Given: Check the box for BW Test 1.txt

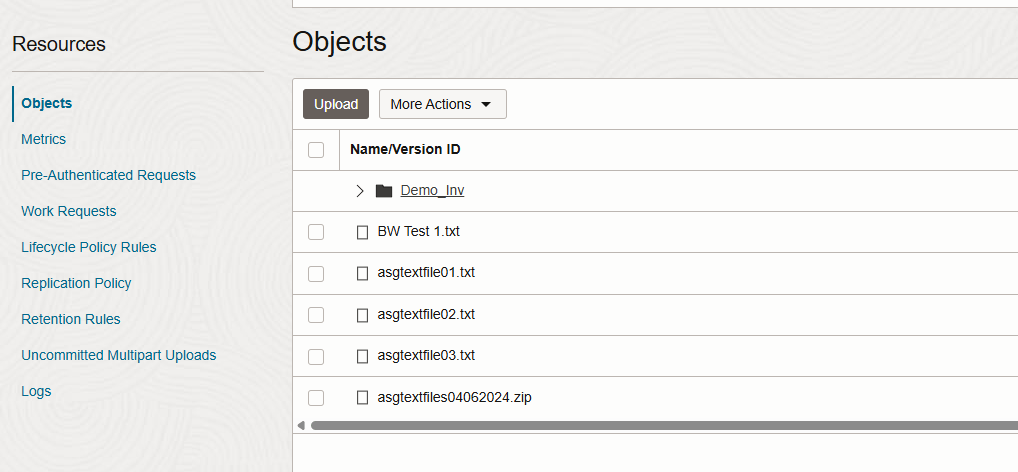Looking at the screenshot, I should click(316, 232).
